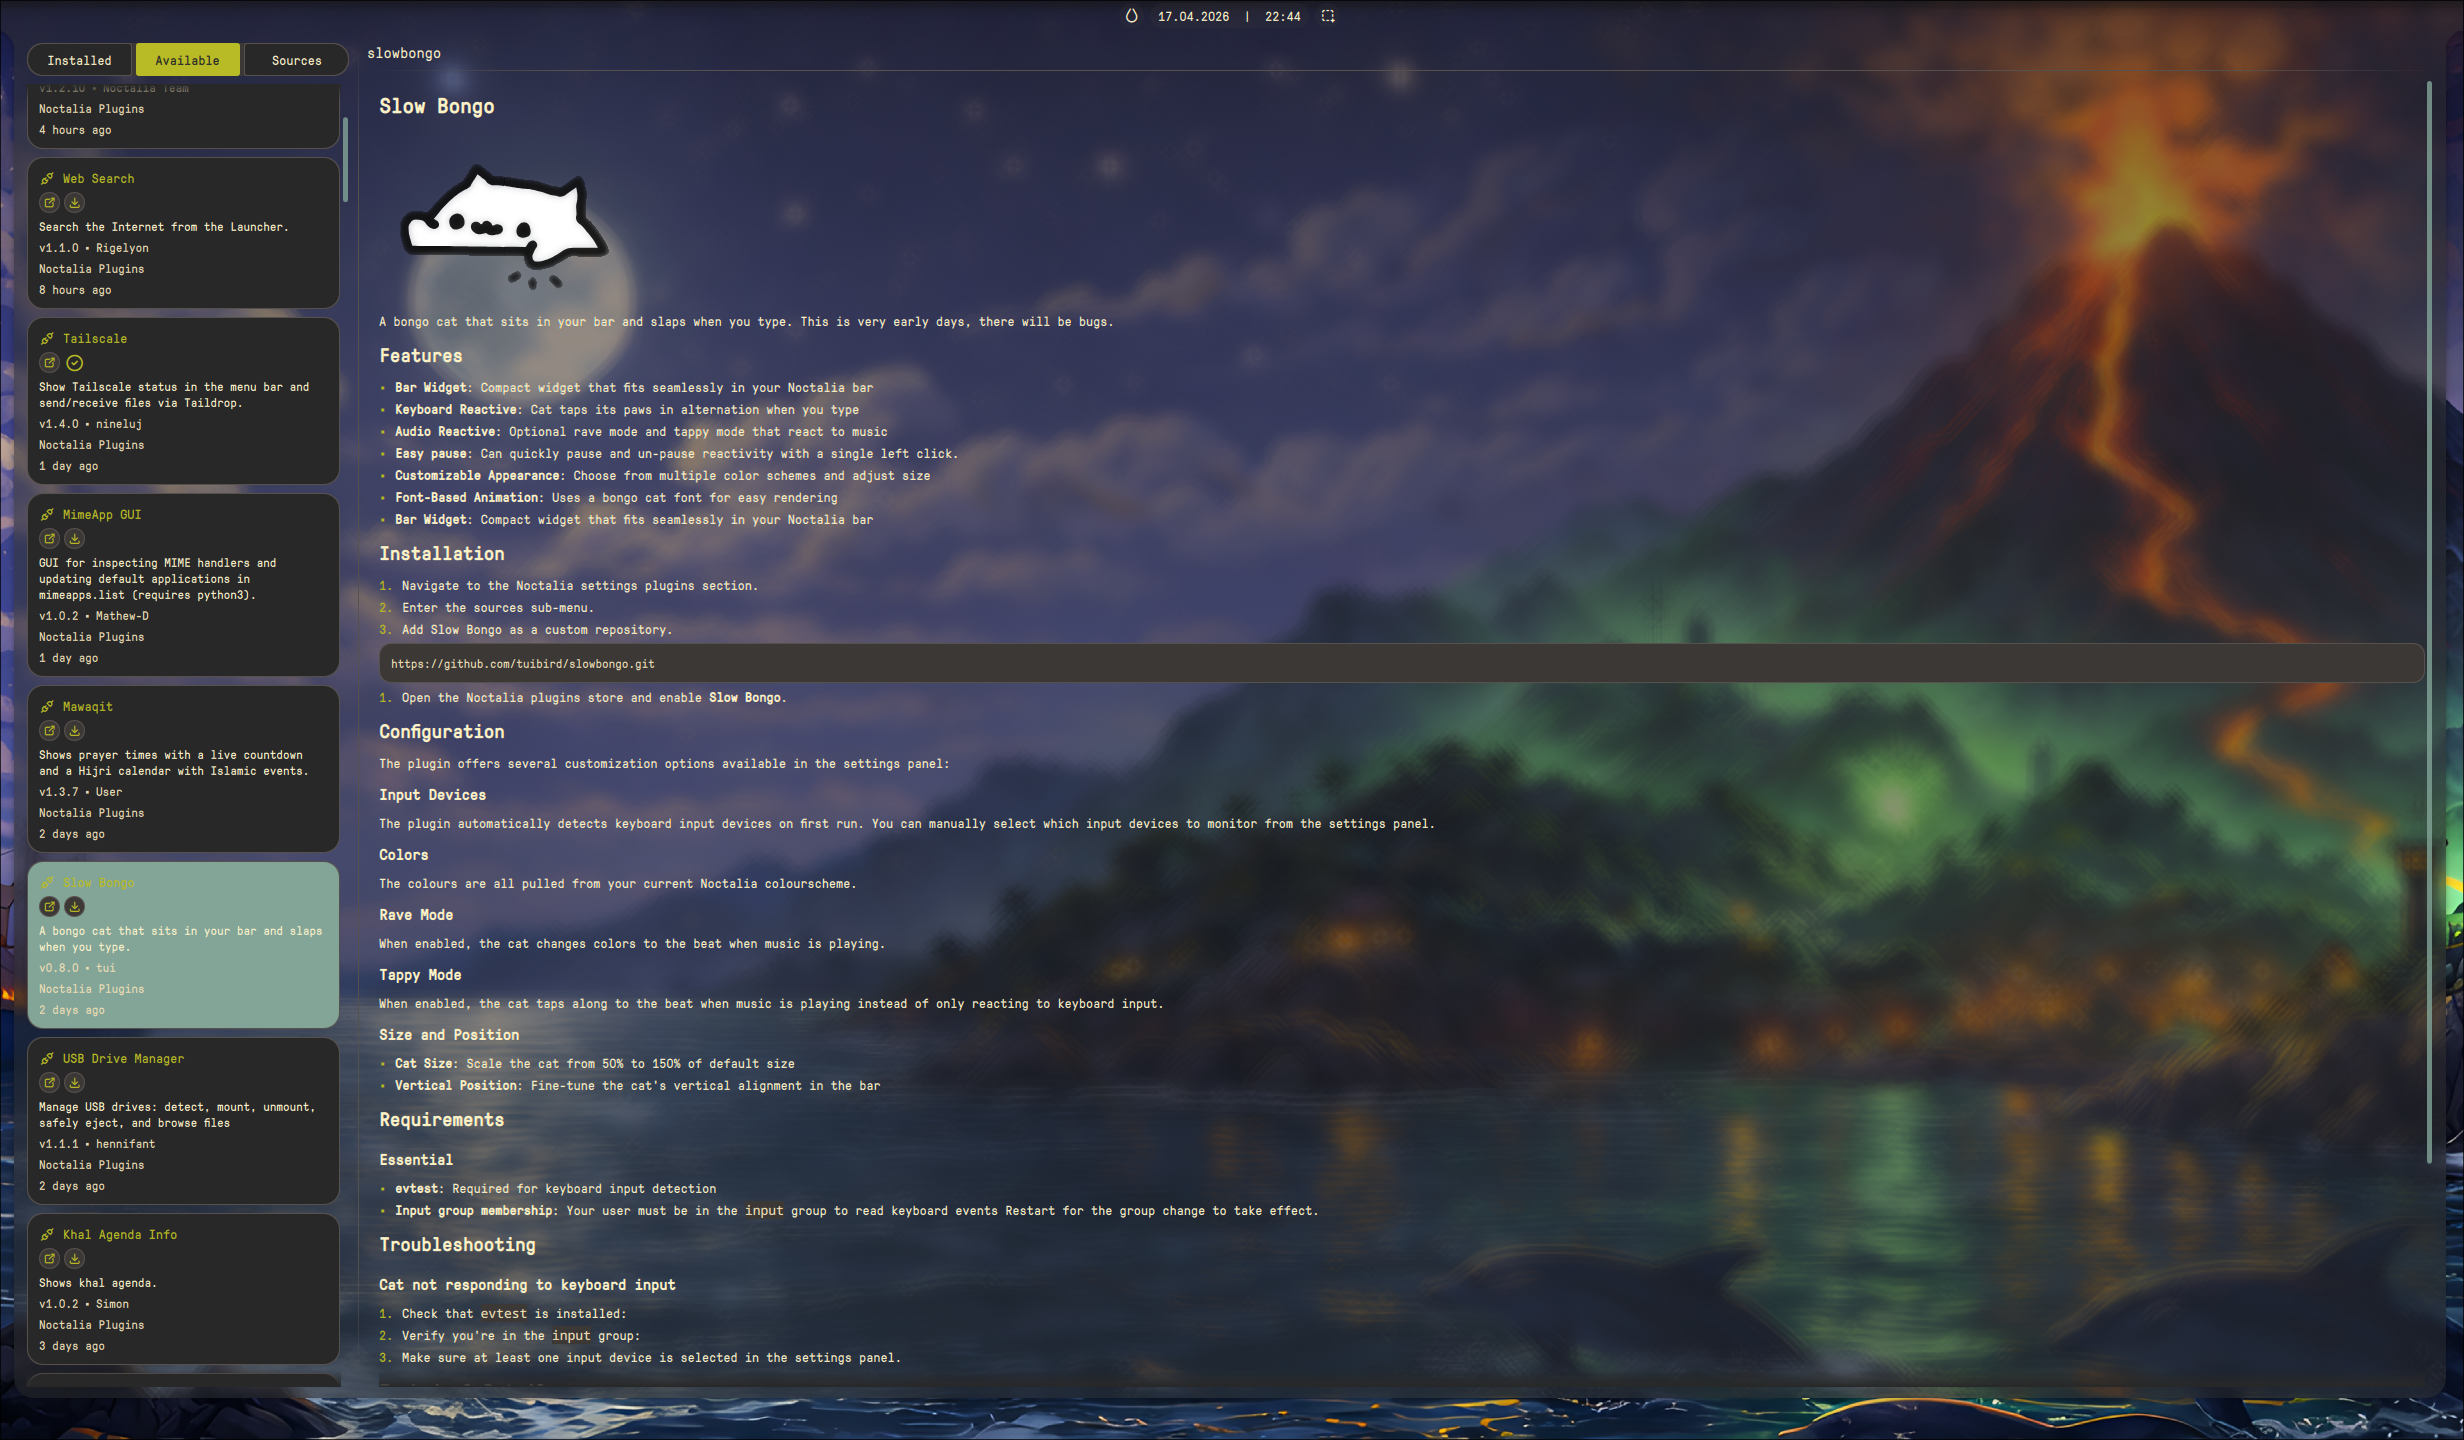Click the plug icon beside MimeApp GUI
2464x1440 pixels.
(x=47, y=515)
